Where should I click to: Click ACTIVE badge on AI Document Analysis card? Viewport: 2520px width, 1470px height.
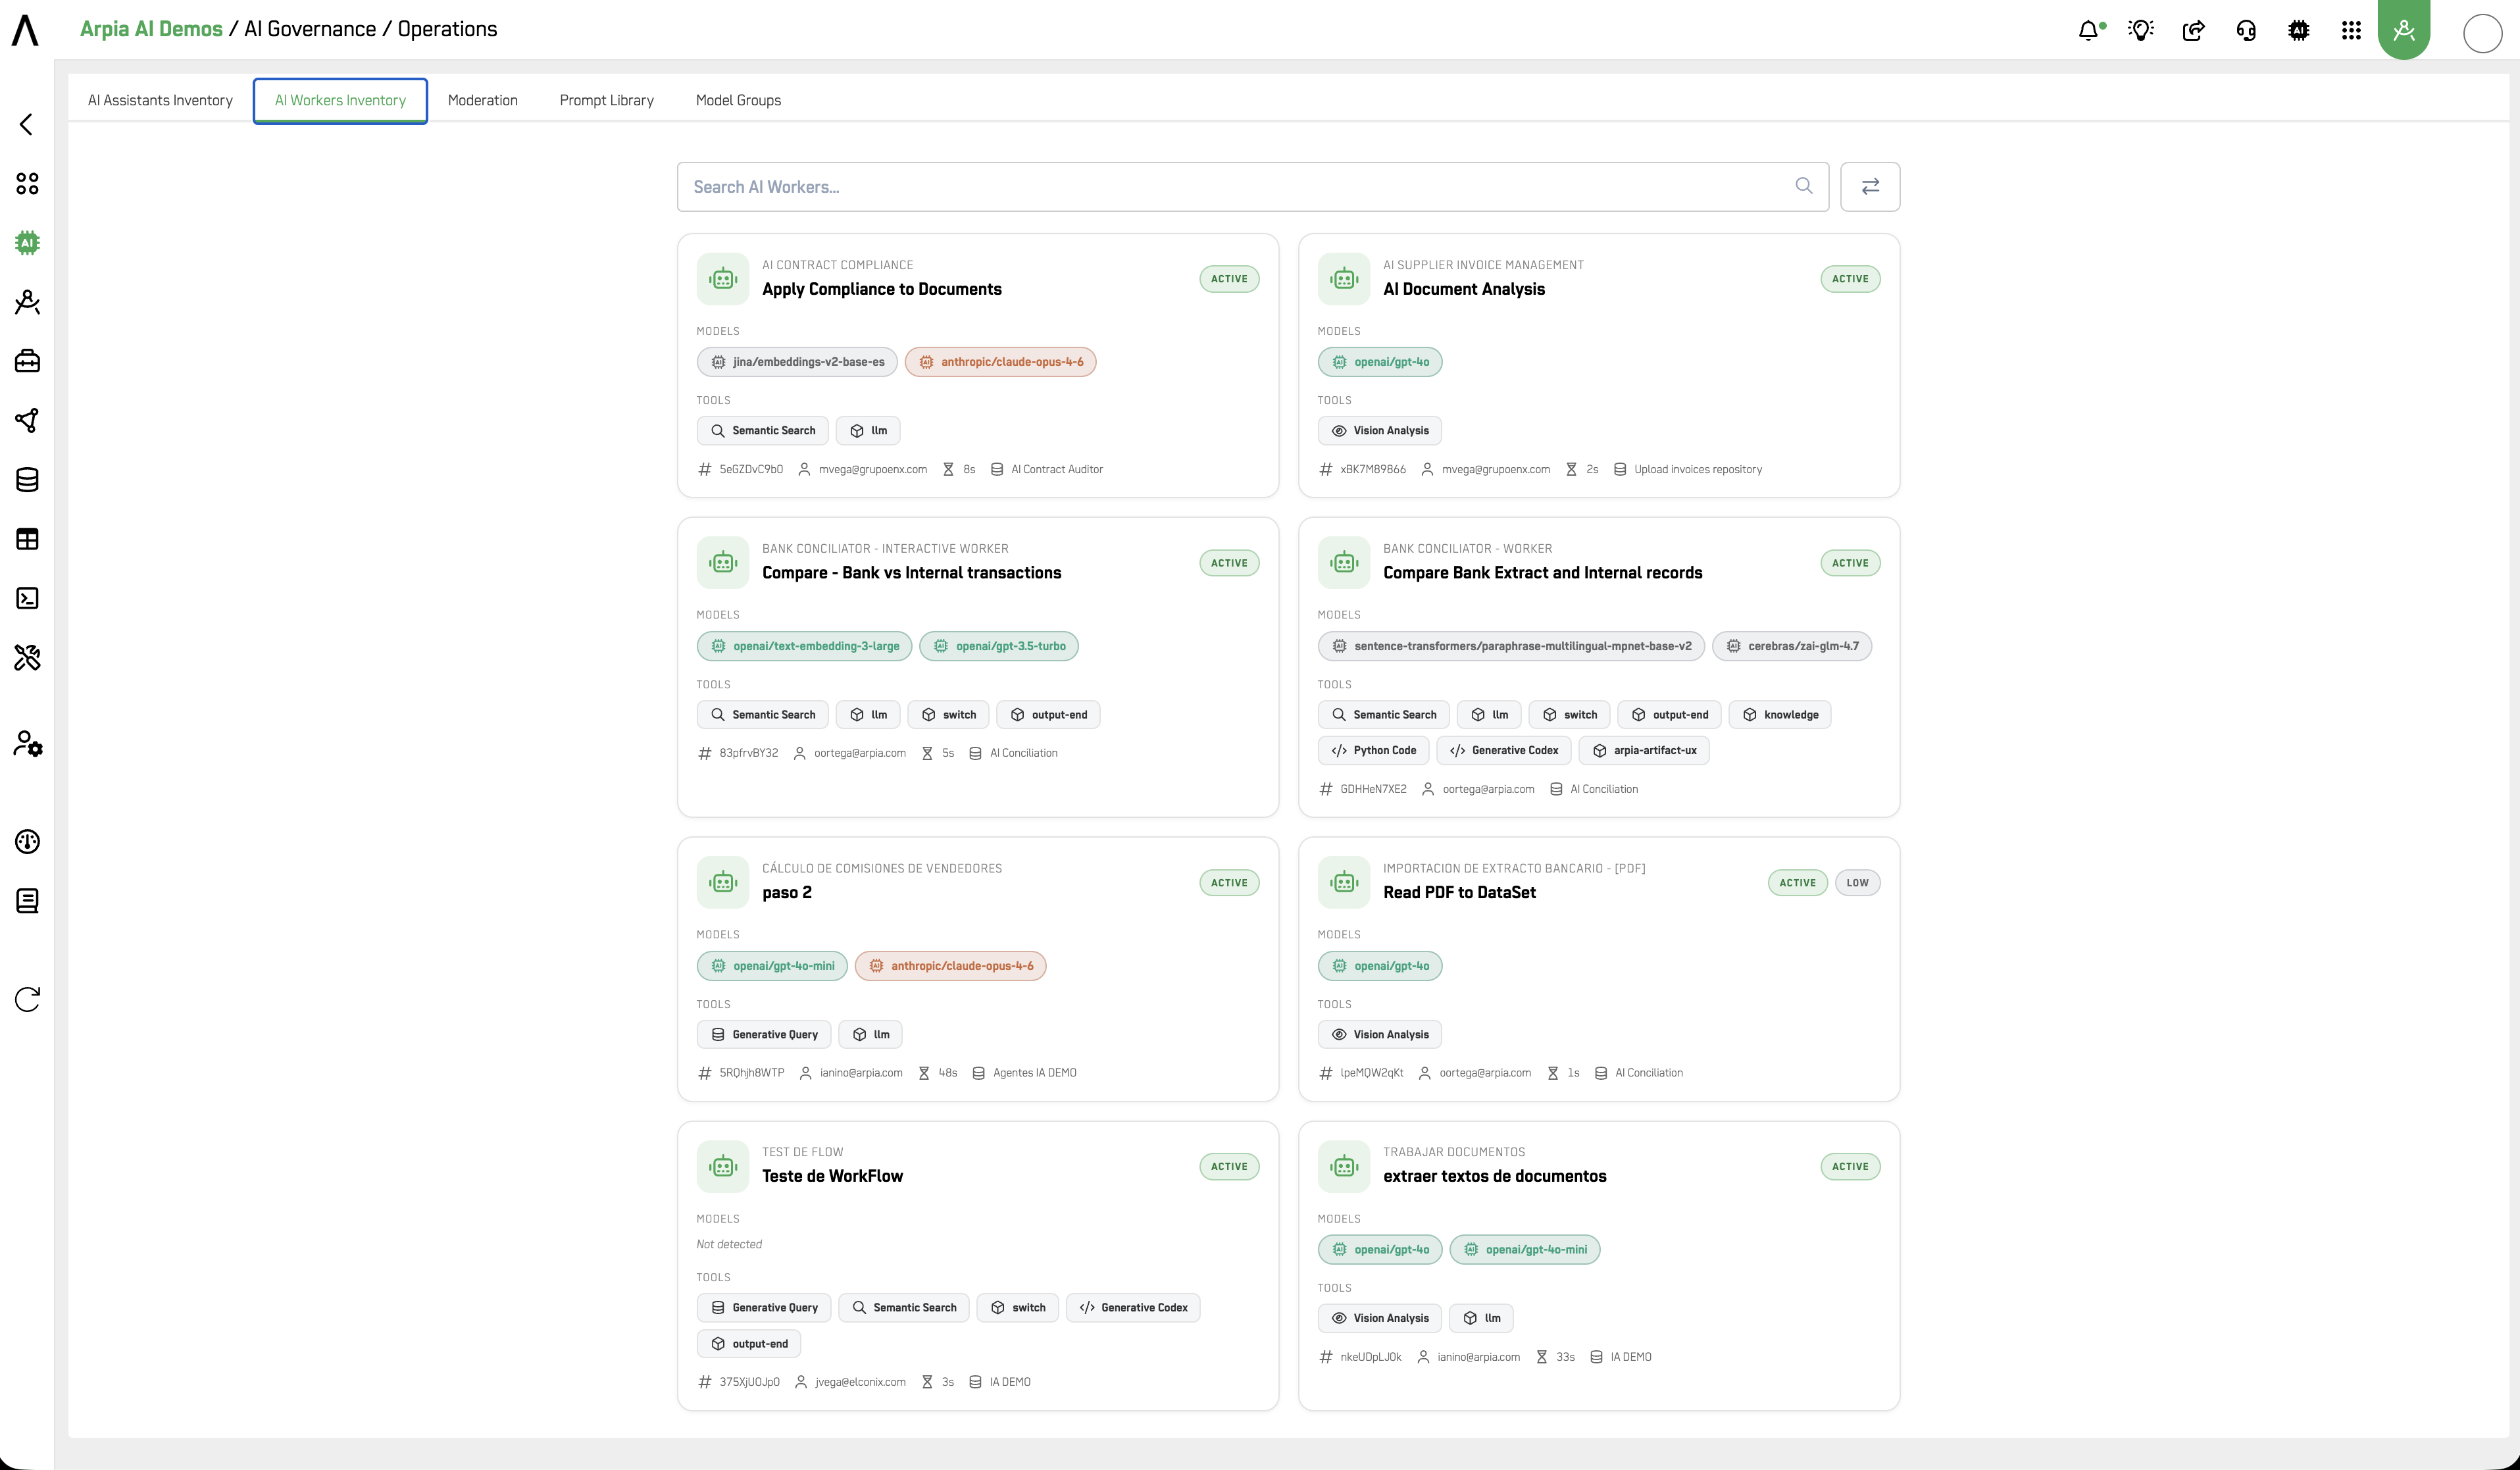(1850, 279)
